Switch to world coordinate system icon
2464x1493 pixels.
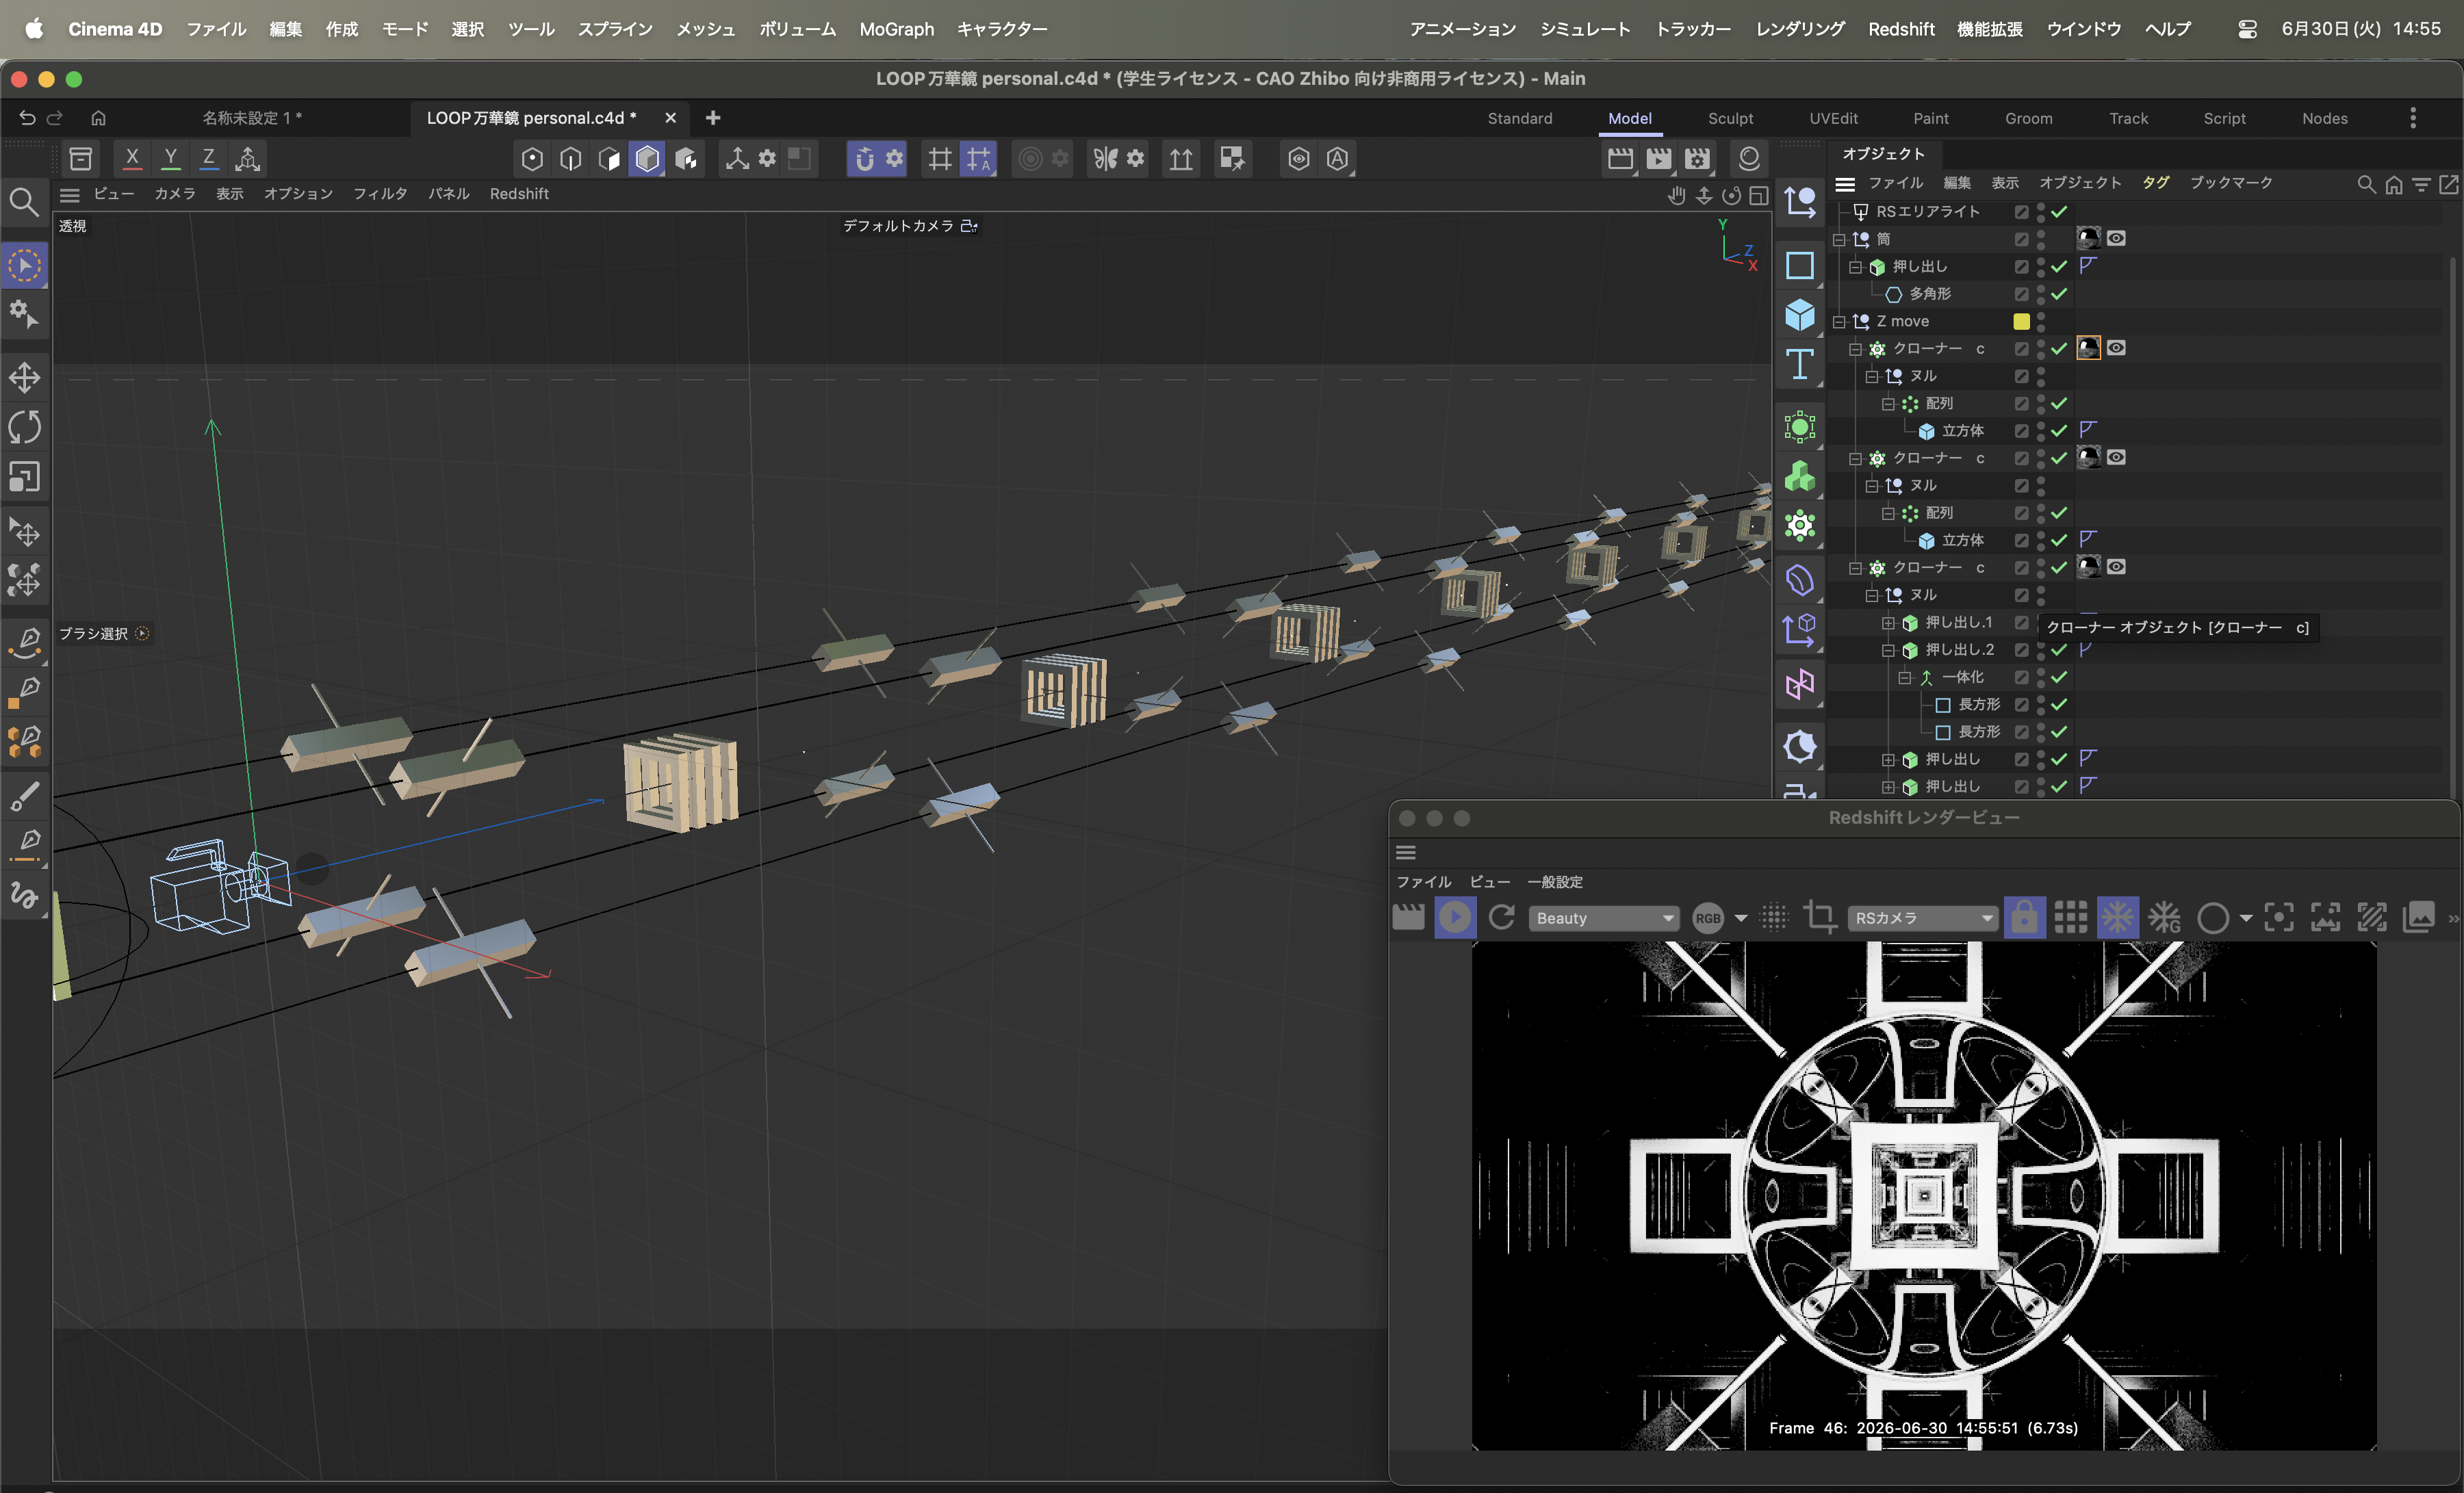(248, 158)
